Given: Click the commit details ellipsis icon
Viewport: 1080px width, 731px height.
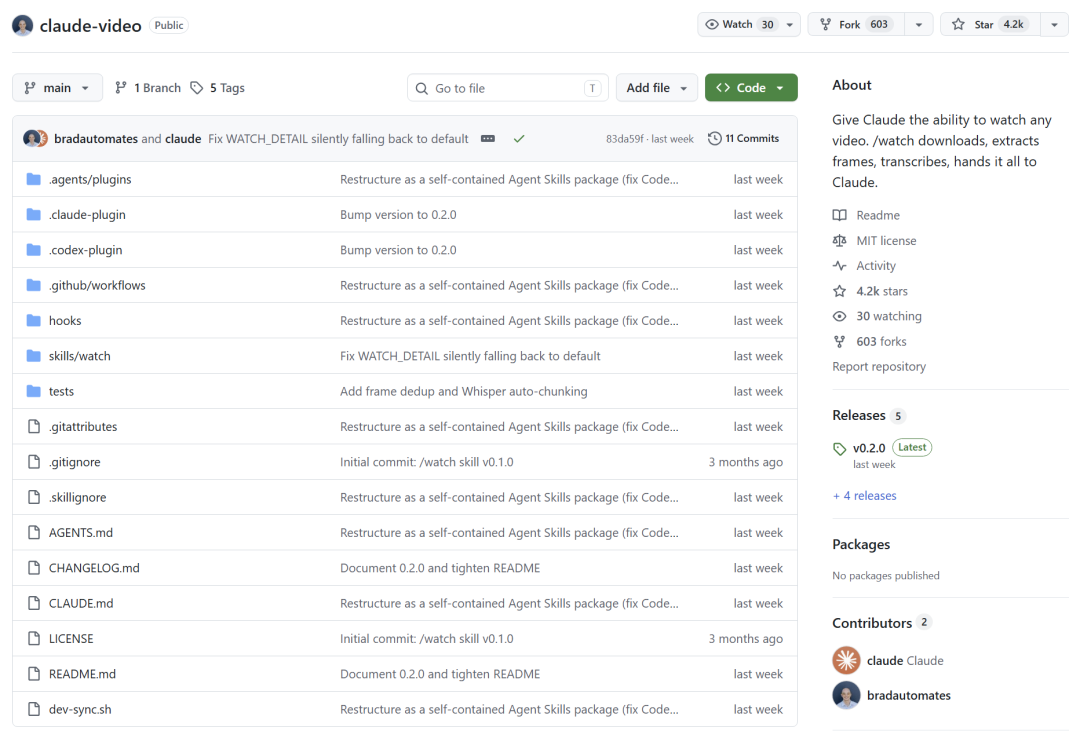Looking at the screenshot, I should [x=488, y=138].
